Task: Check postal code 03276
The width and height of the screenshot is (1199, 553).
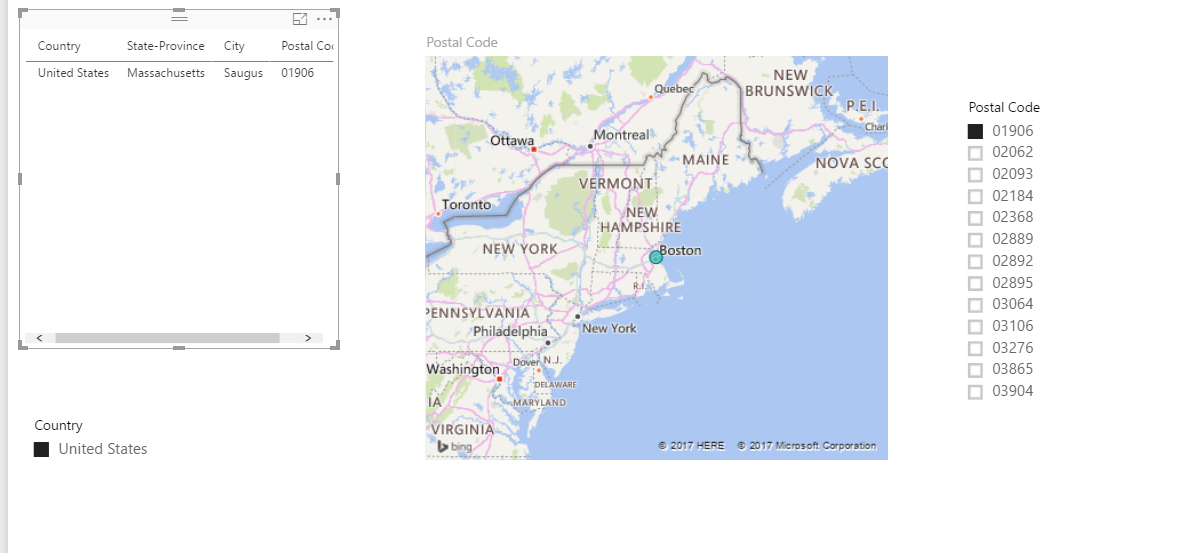Action: (975, 348)
